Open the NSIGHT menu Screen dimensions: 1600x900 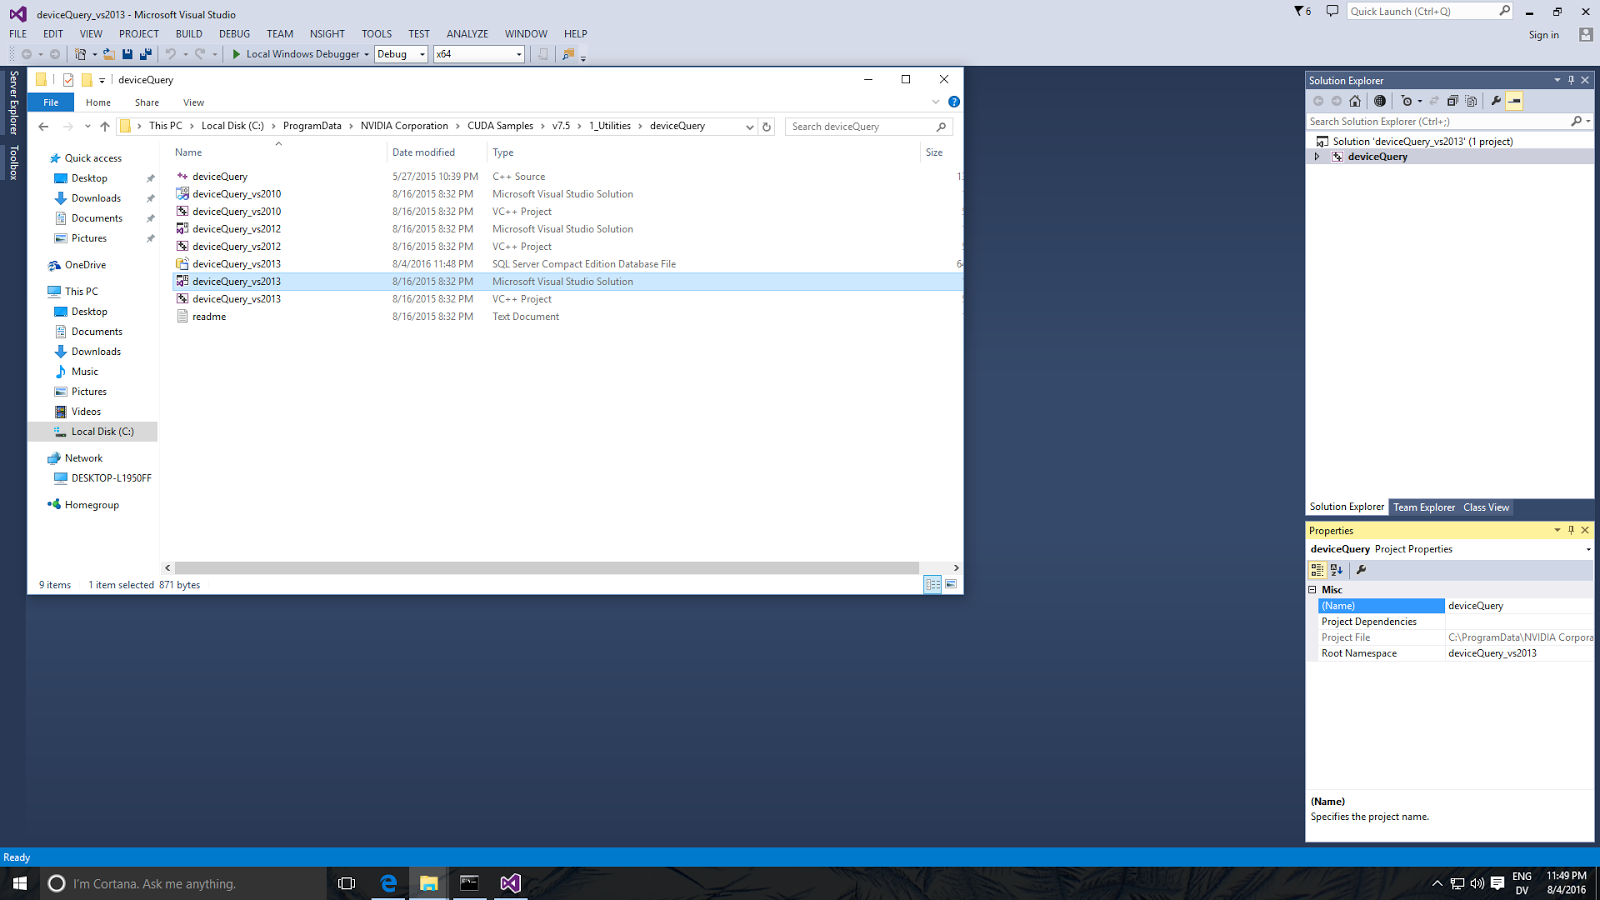[327, 33]
